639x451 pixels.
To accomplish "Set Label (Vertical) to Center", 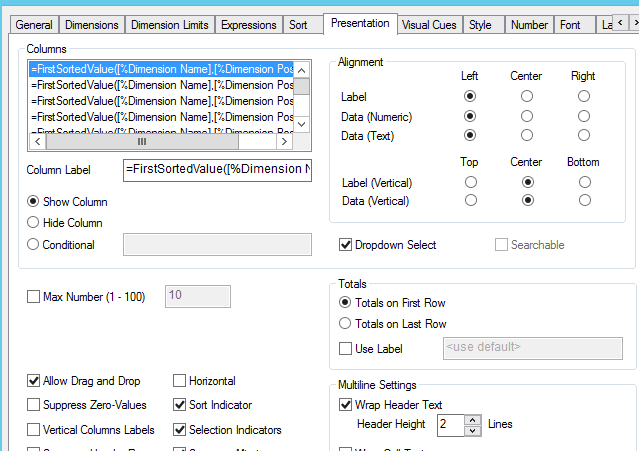I will 528,182.
